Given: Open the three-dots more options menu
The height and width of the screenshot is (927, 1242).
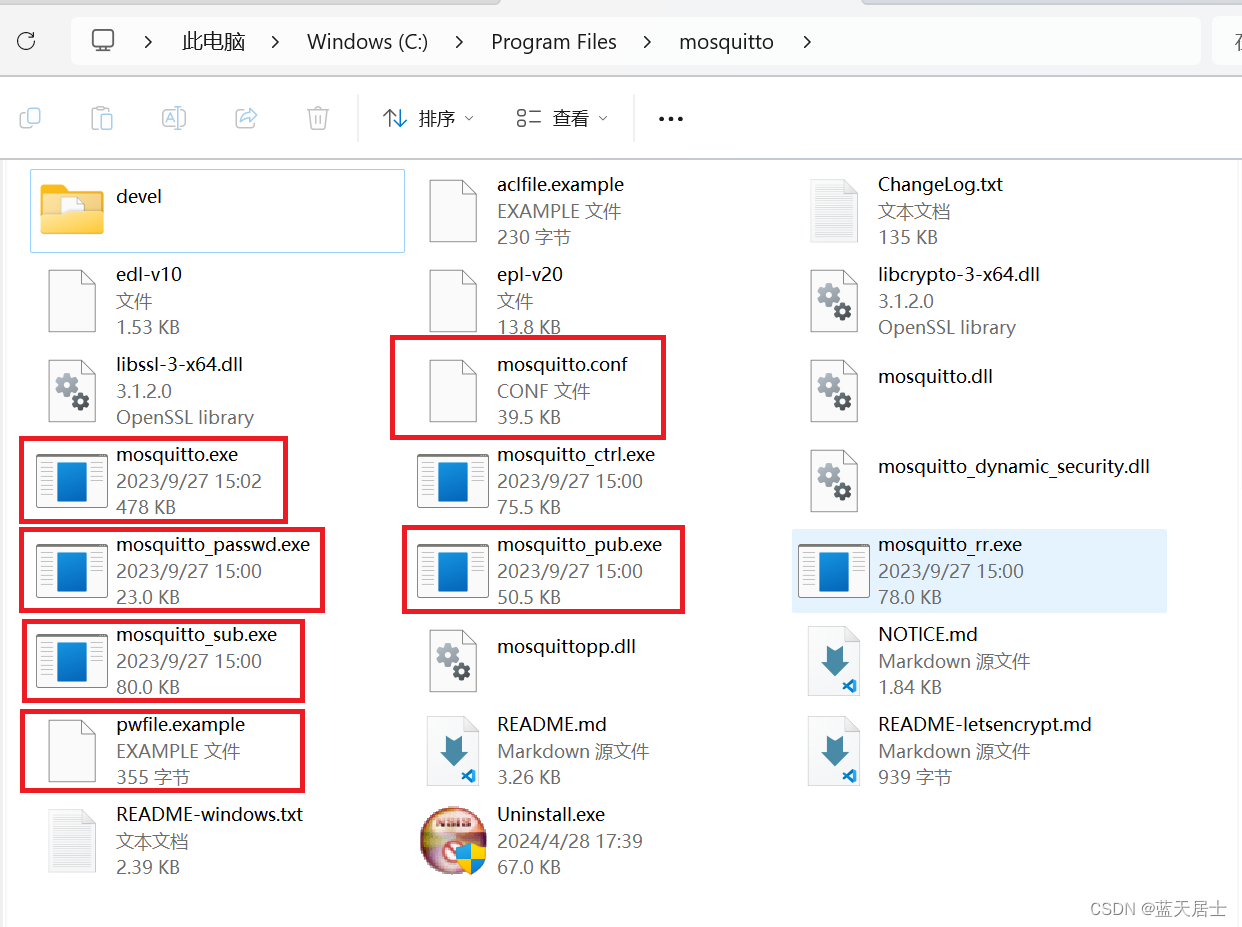Looking at the screenshot, I should click(671, 119).
